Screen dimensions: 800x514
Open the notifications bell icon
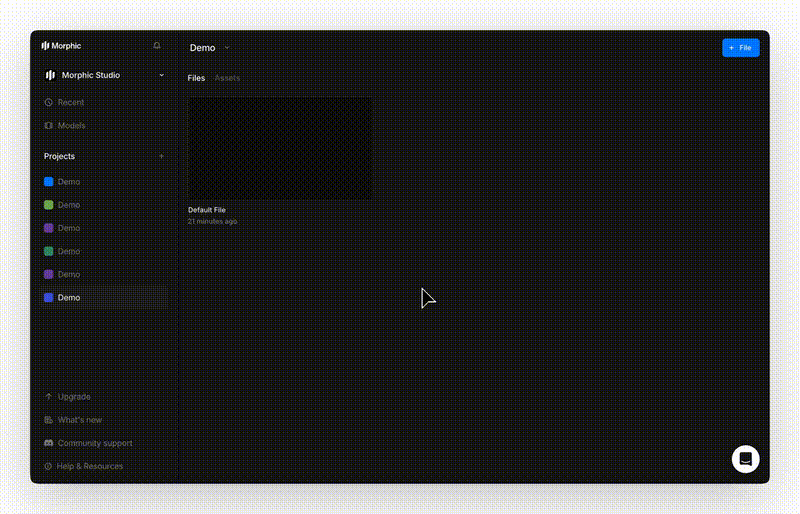click(x=157, y=46)
